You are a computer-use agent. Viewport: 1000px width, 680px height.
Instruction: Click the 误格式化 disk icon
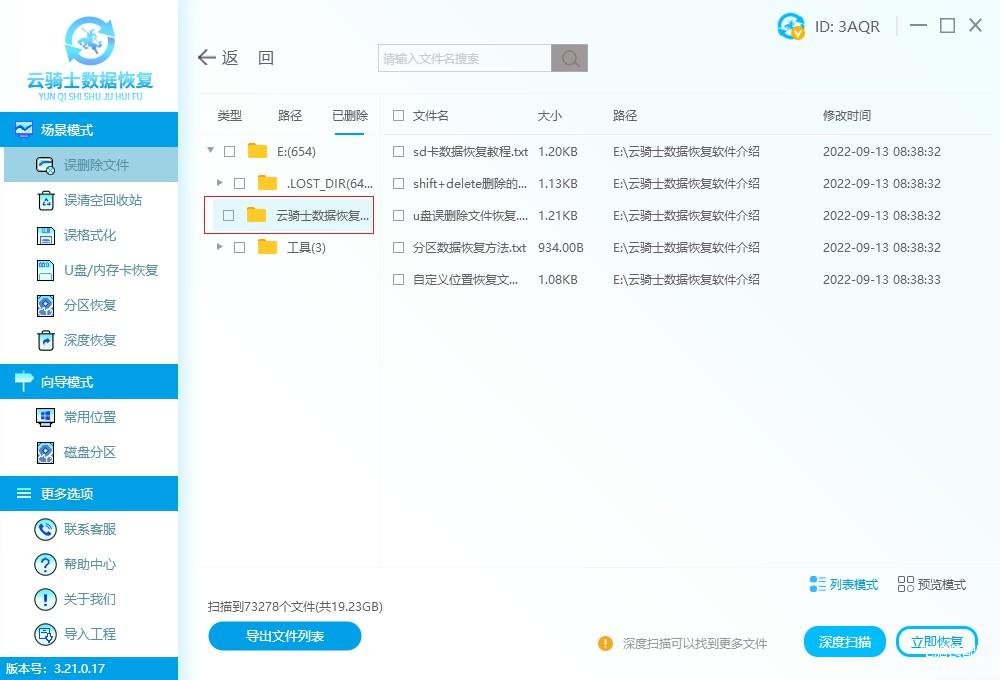tap(45, 235)
